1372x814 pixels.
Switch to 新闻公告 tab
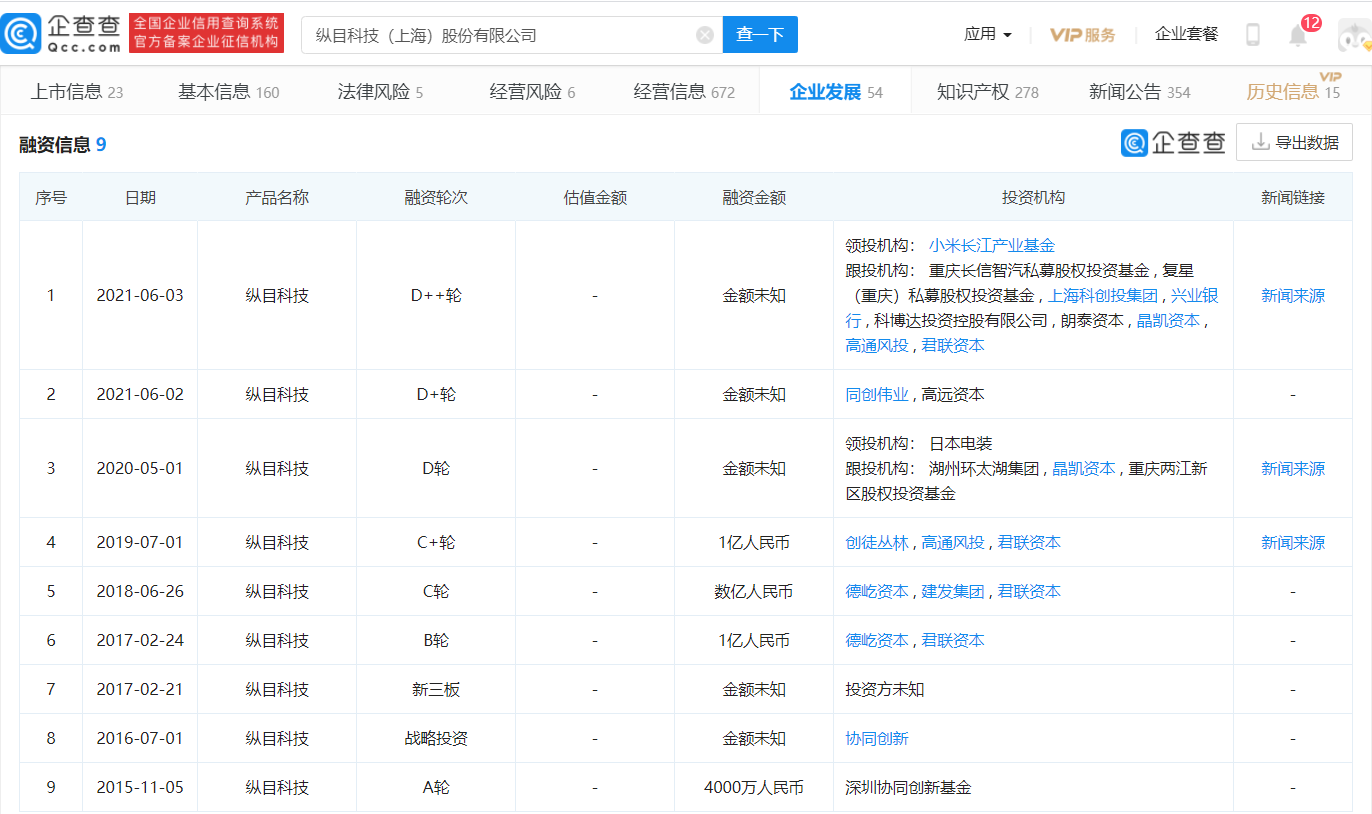tap(1140, 92)
